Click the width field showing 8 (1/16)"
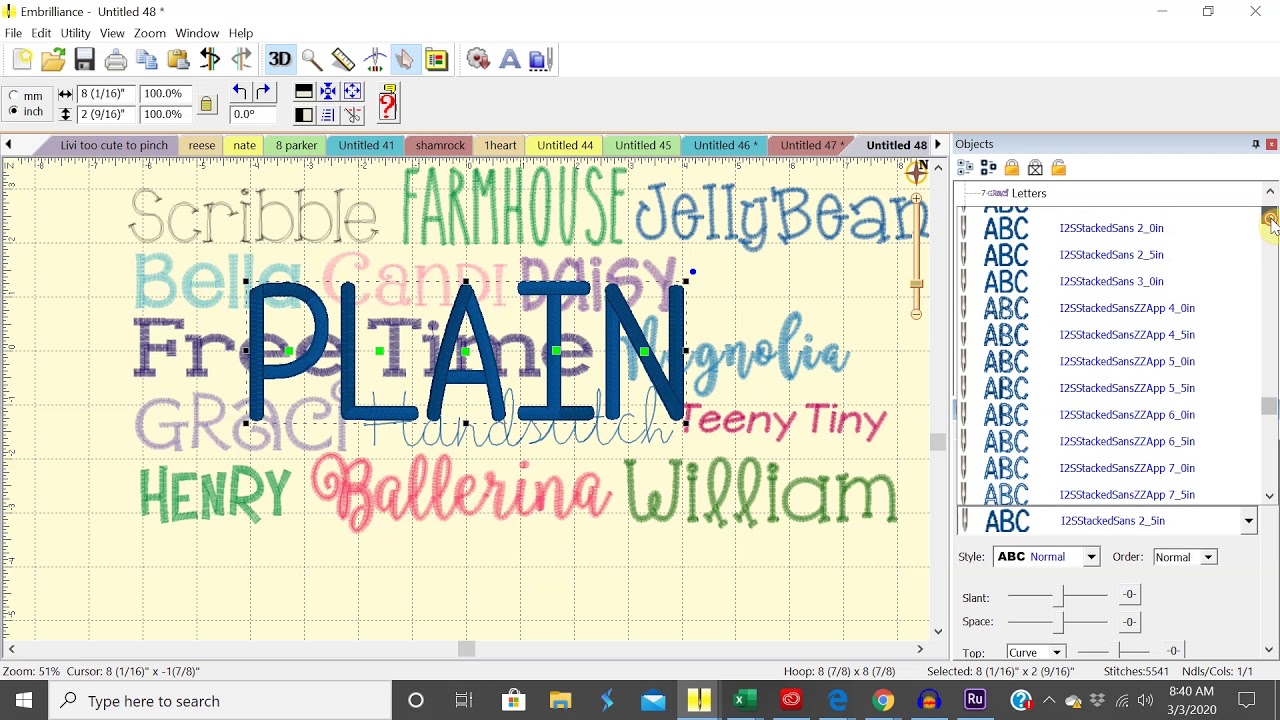Image resolution: width=1280 pixels, height=720 pixels. click(107, 94)
